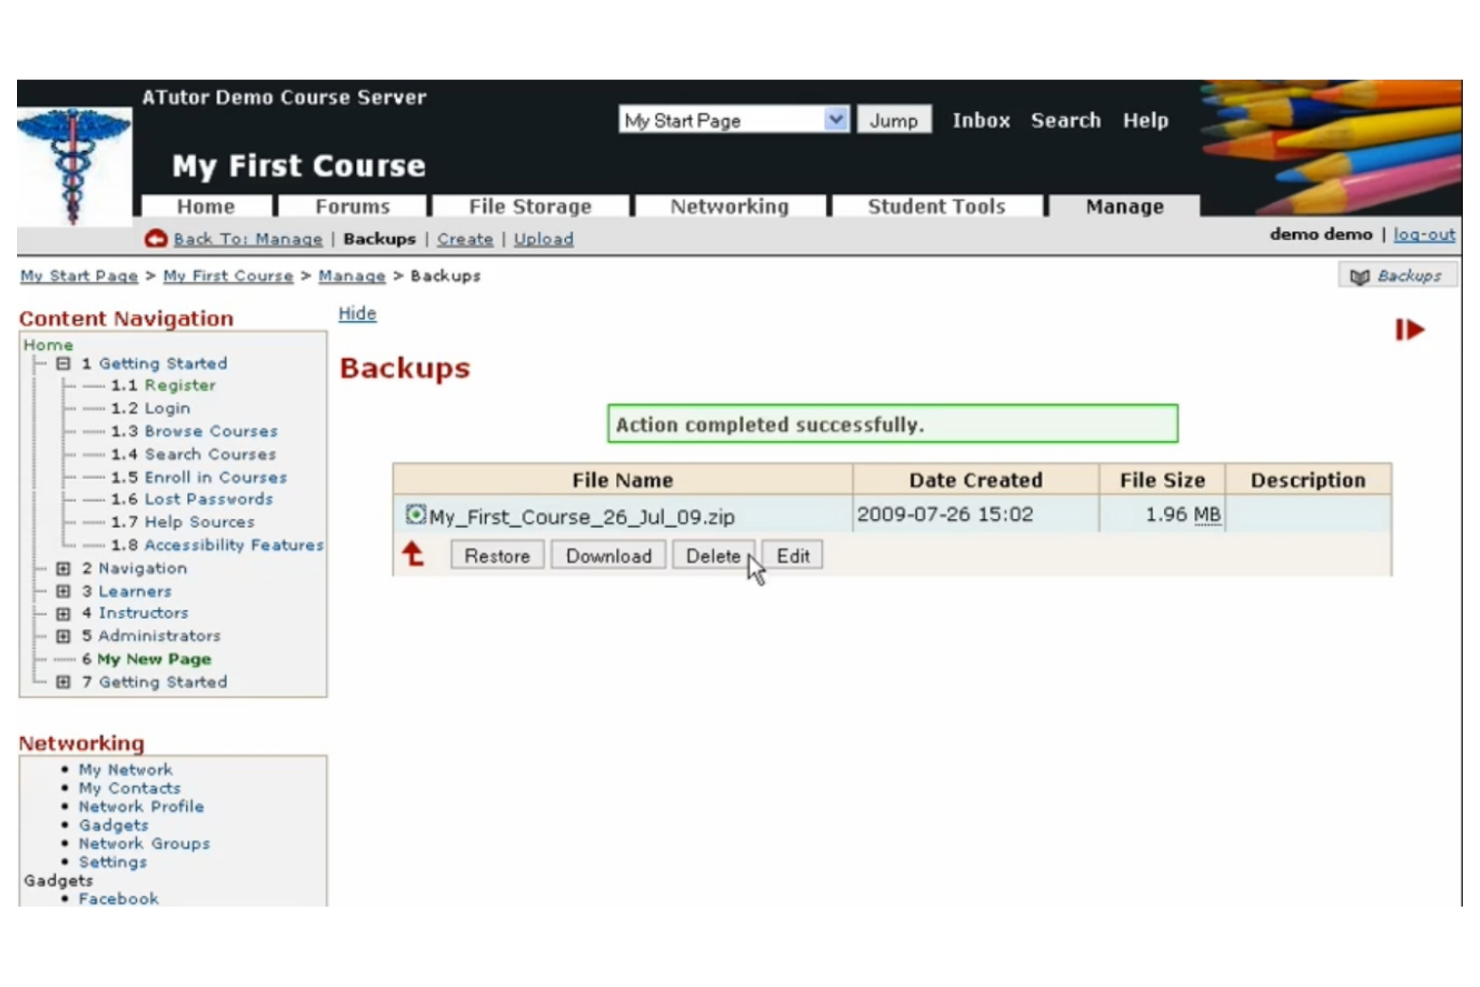
Task: Click the red up arrow beside Restore
Action: (x=413, y=555)
